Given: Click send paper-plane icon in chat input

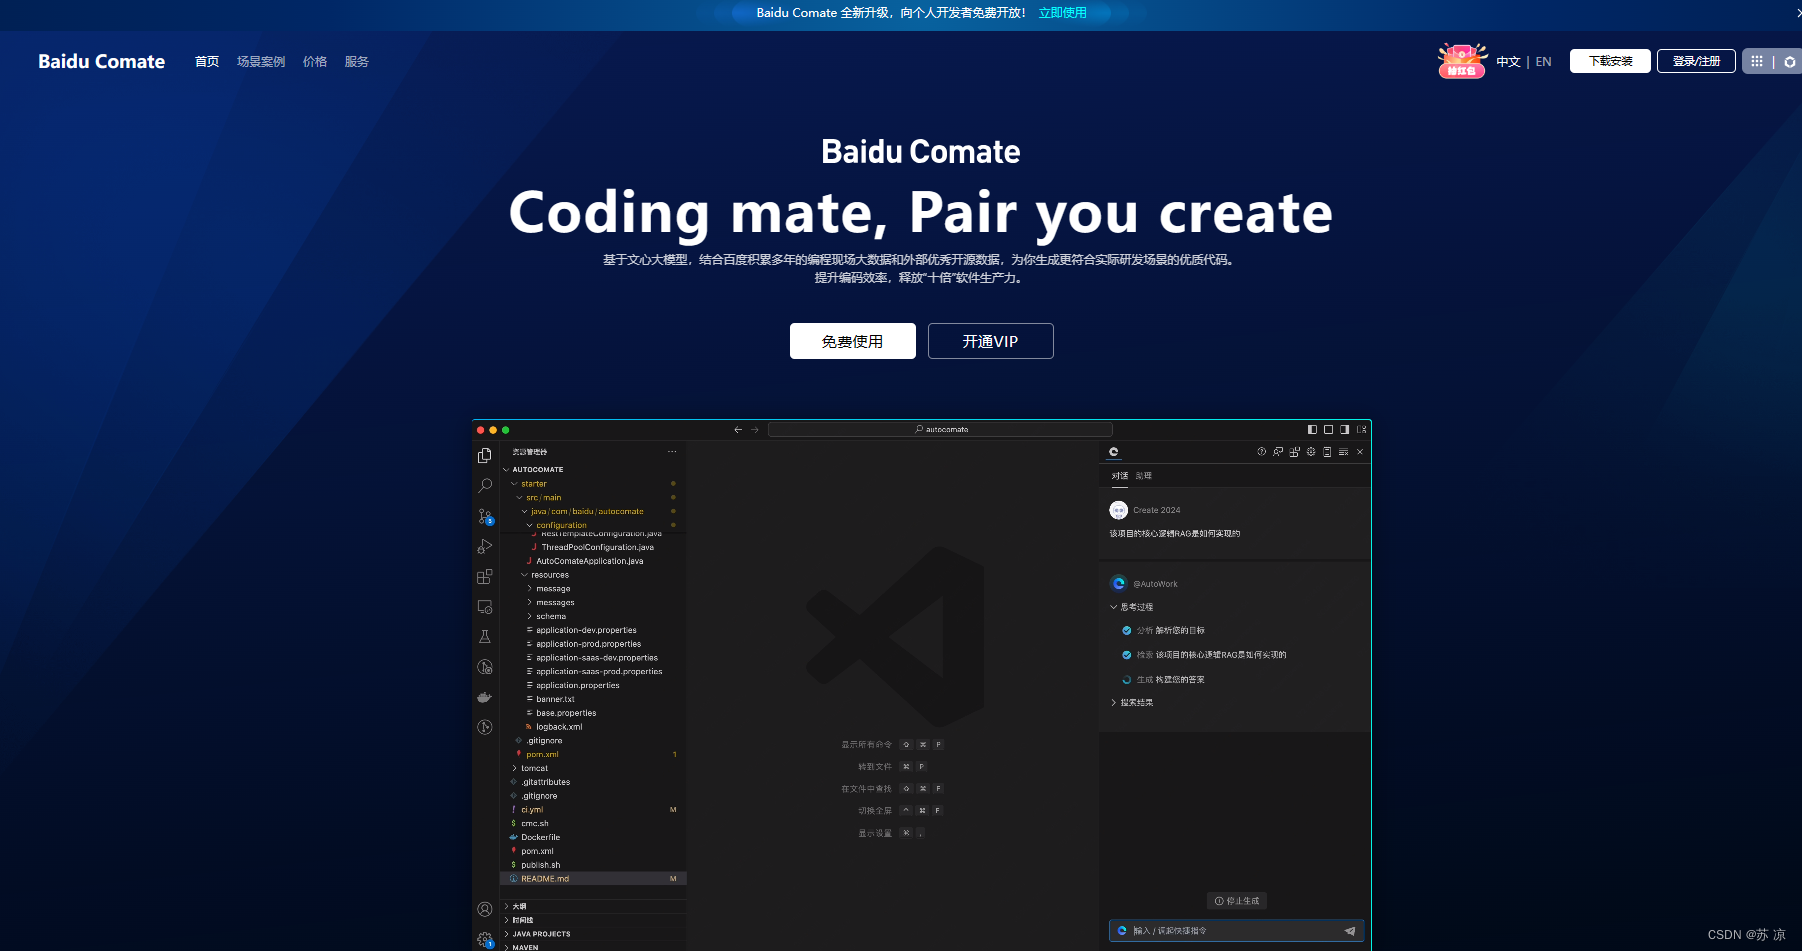Looking at the screenshot, I should [1350, 931].
